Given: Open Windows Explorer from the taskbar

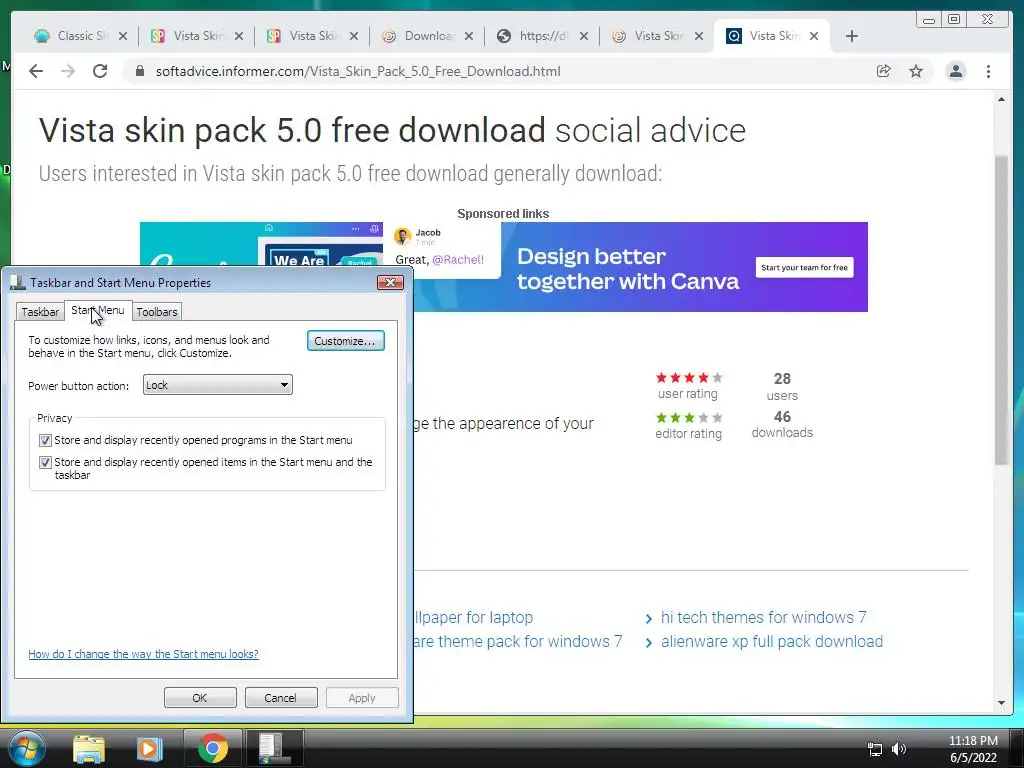Looking at the screenshot, I should 89,748.
